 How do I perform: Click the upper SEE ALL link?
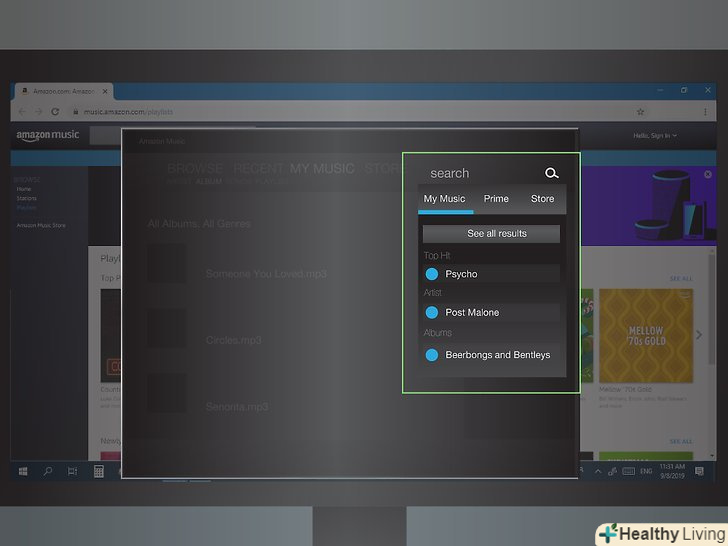tap(681, 279)
